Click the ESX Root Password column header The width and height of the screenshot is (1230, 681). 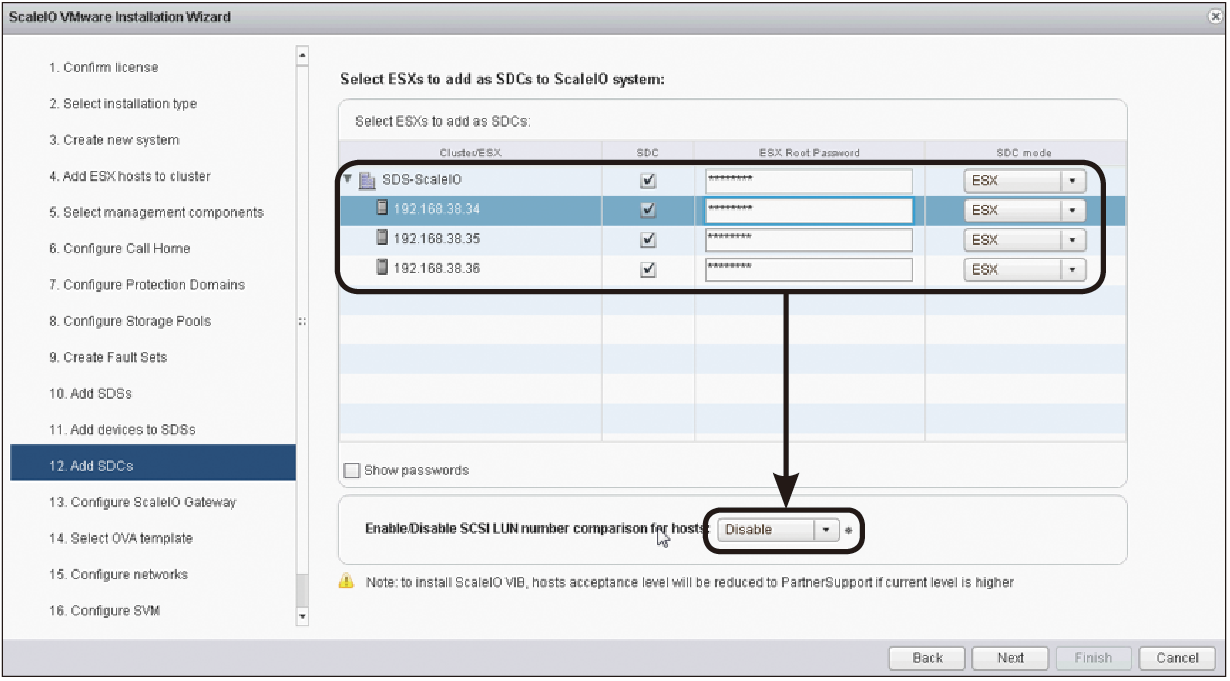tap(809, 153)
